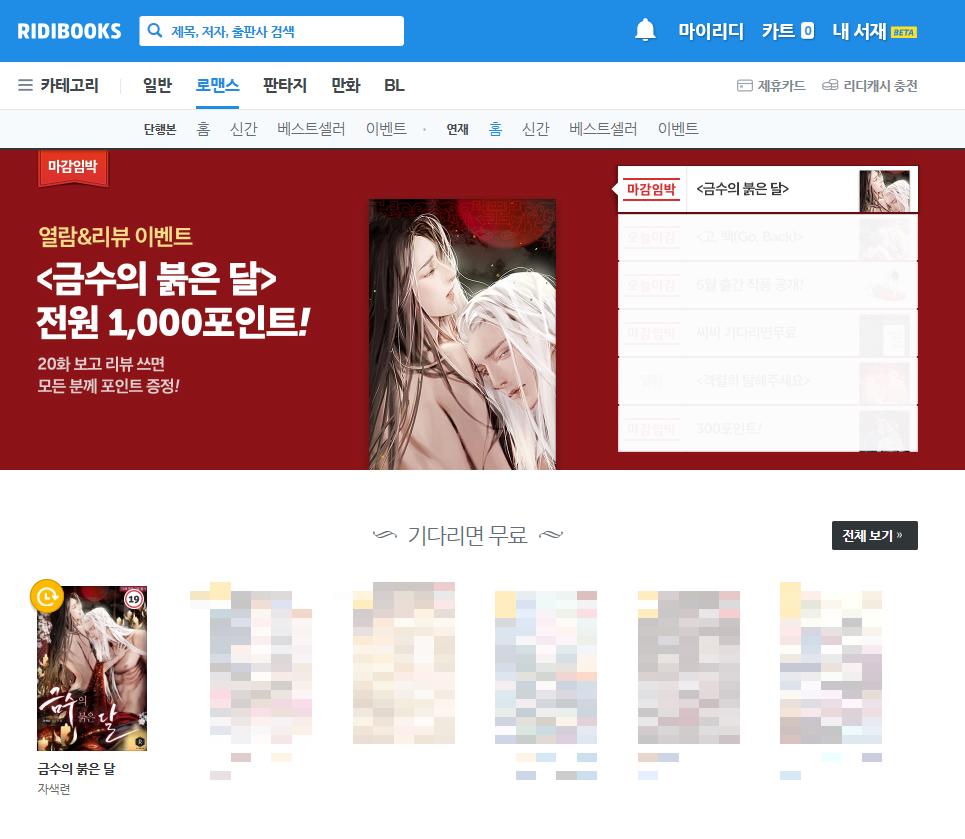
Task: Open 연재 베스트셀러 list
Action: tap(603, 129)
